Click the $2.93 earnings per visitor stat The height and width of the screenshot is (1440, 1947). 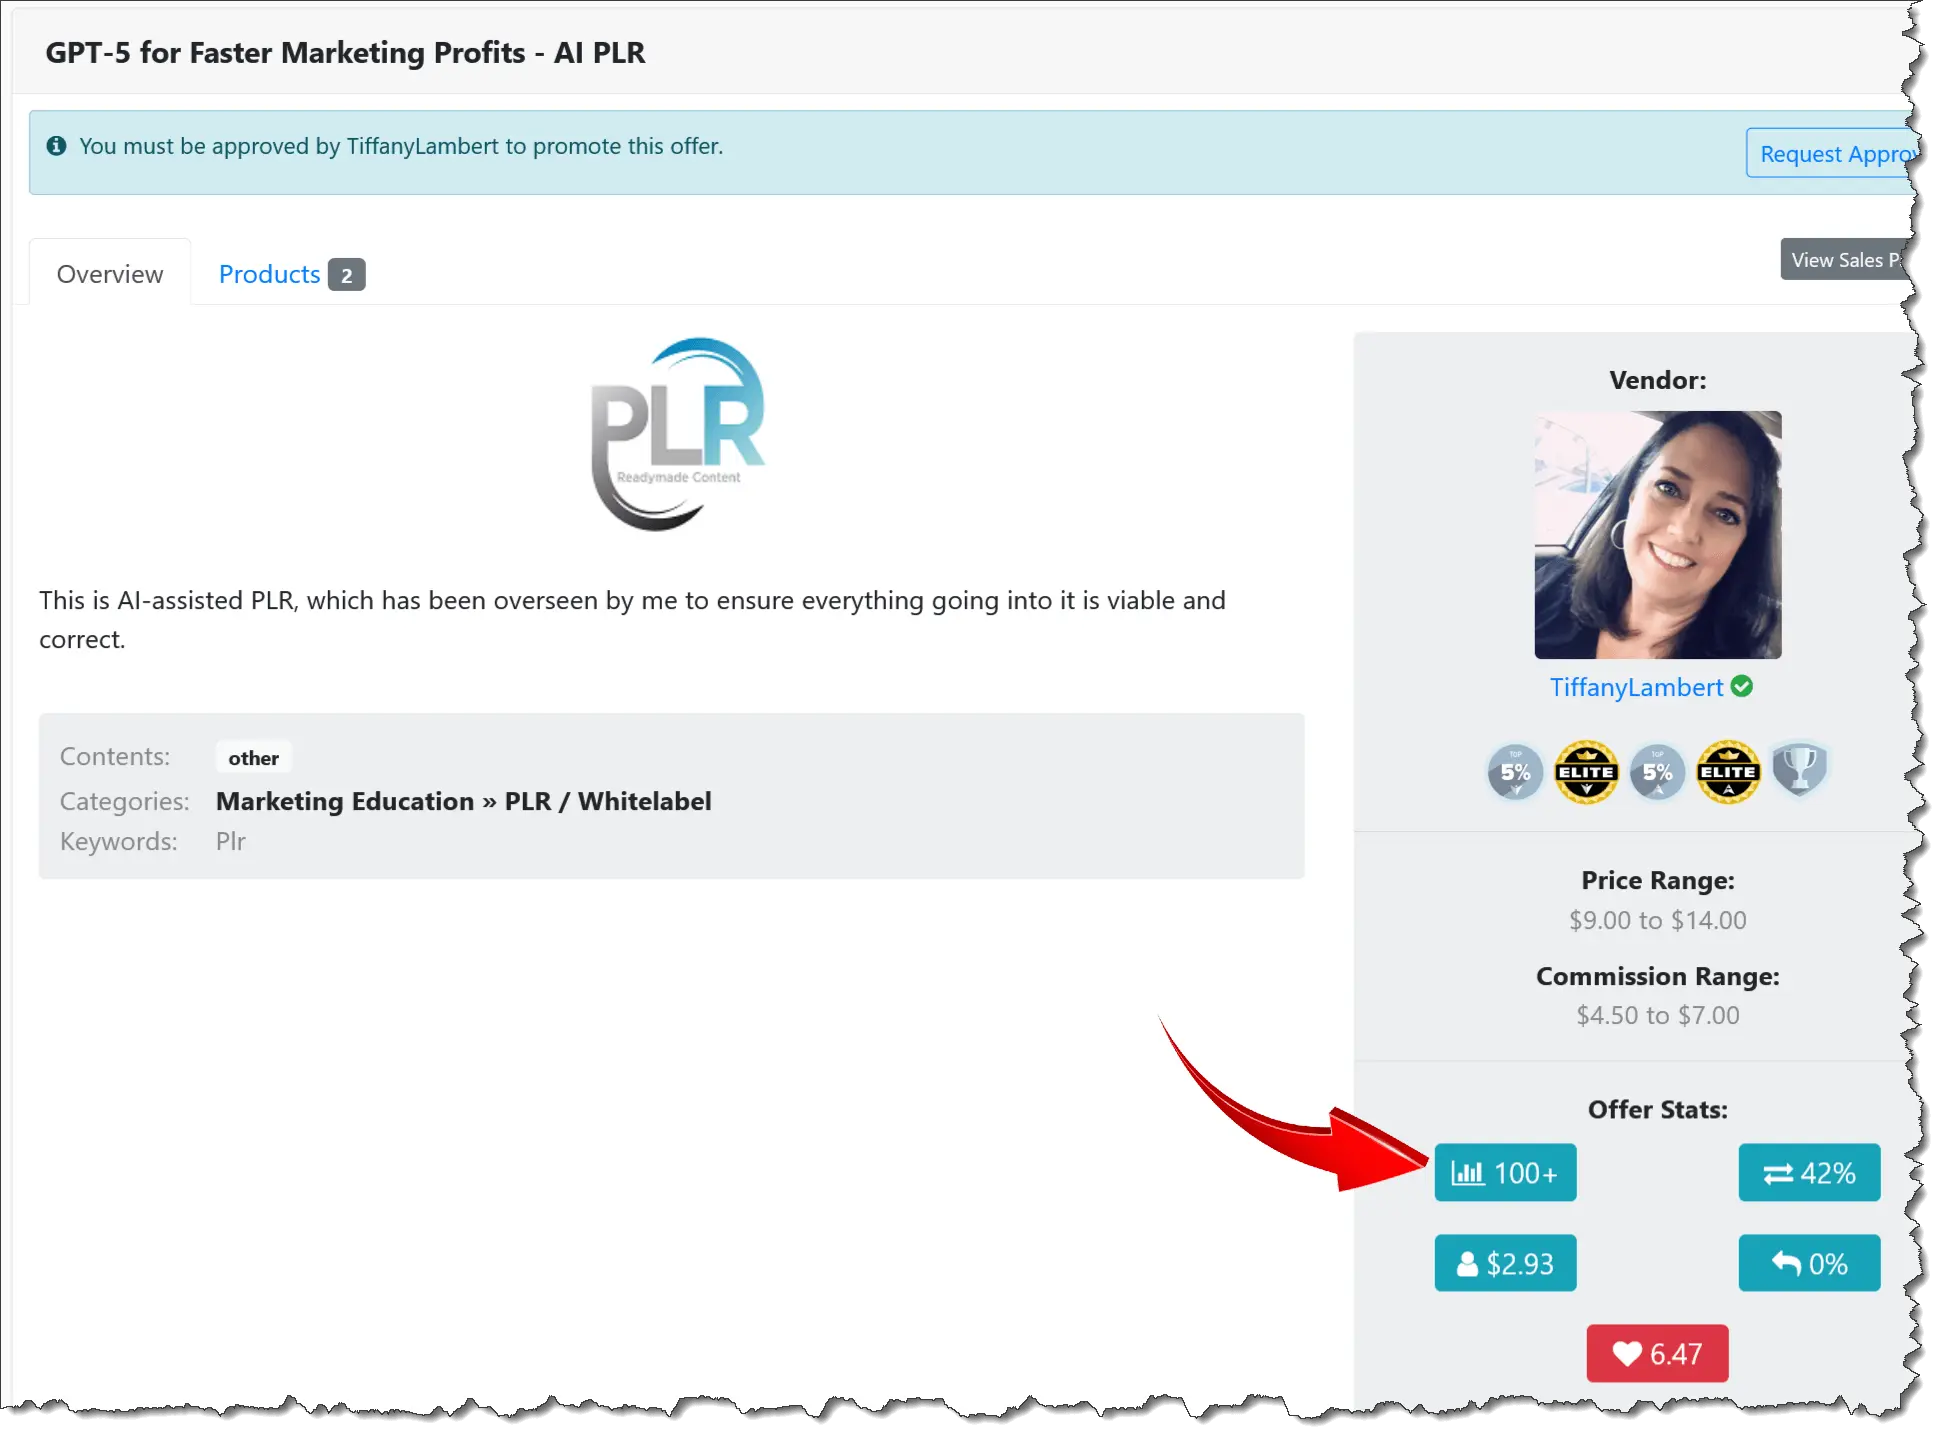(1505, 1264)
